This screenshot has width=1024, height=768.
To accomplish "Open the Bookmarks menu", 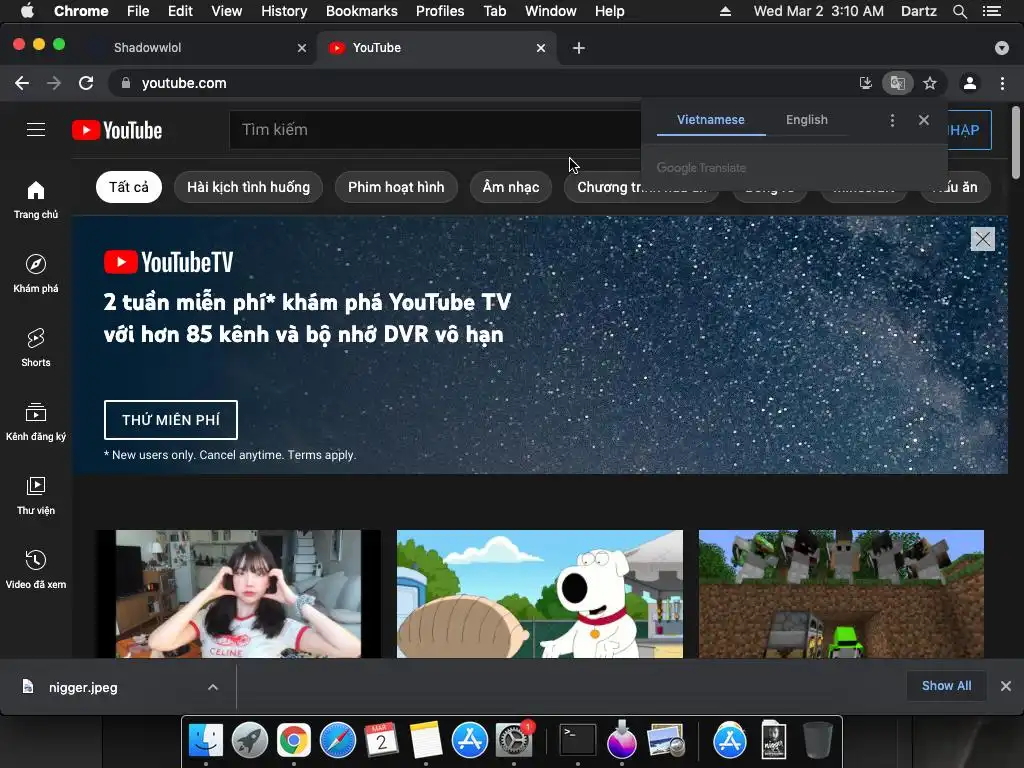I will tap(362, 11).
